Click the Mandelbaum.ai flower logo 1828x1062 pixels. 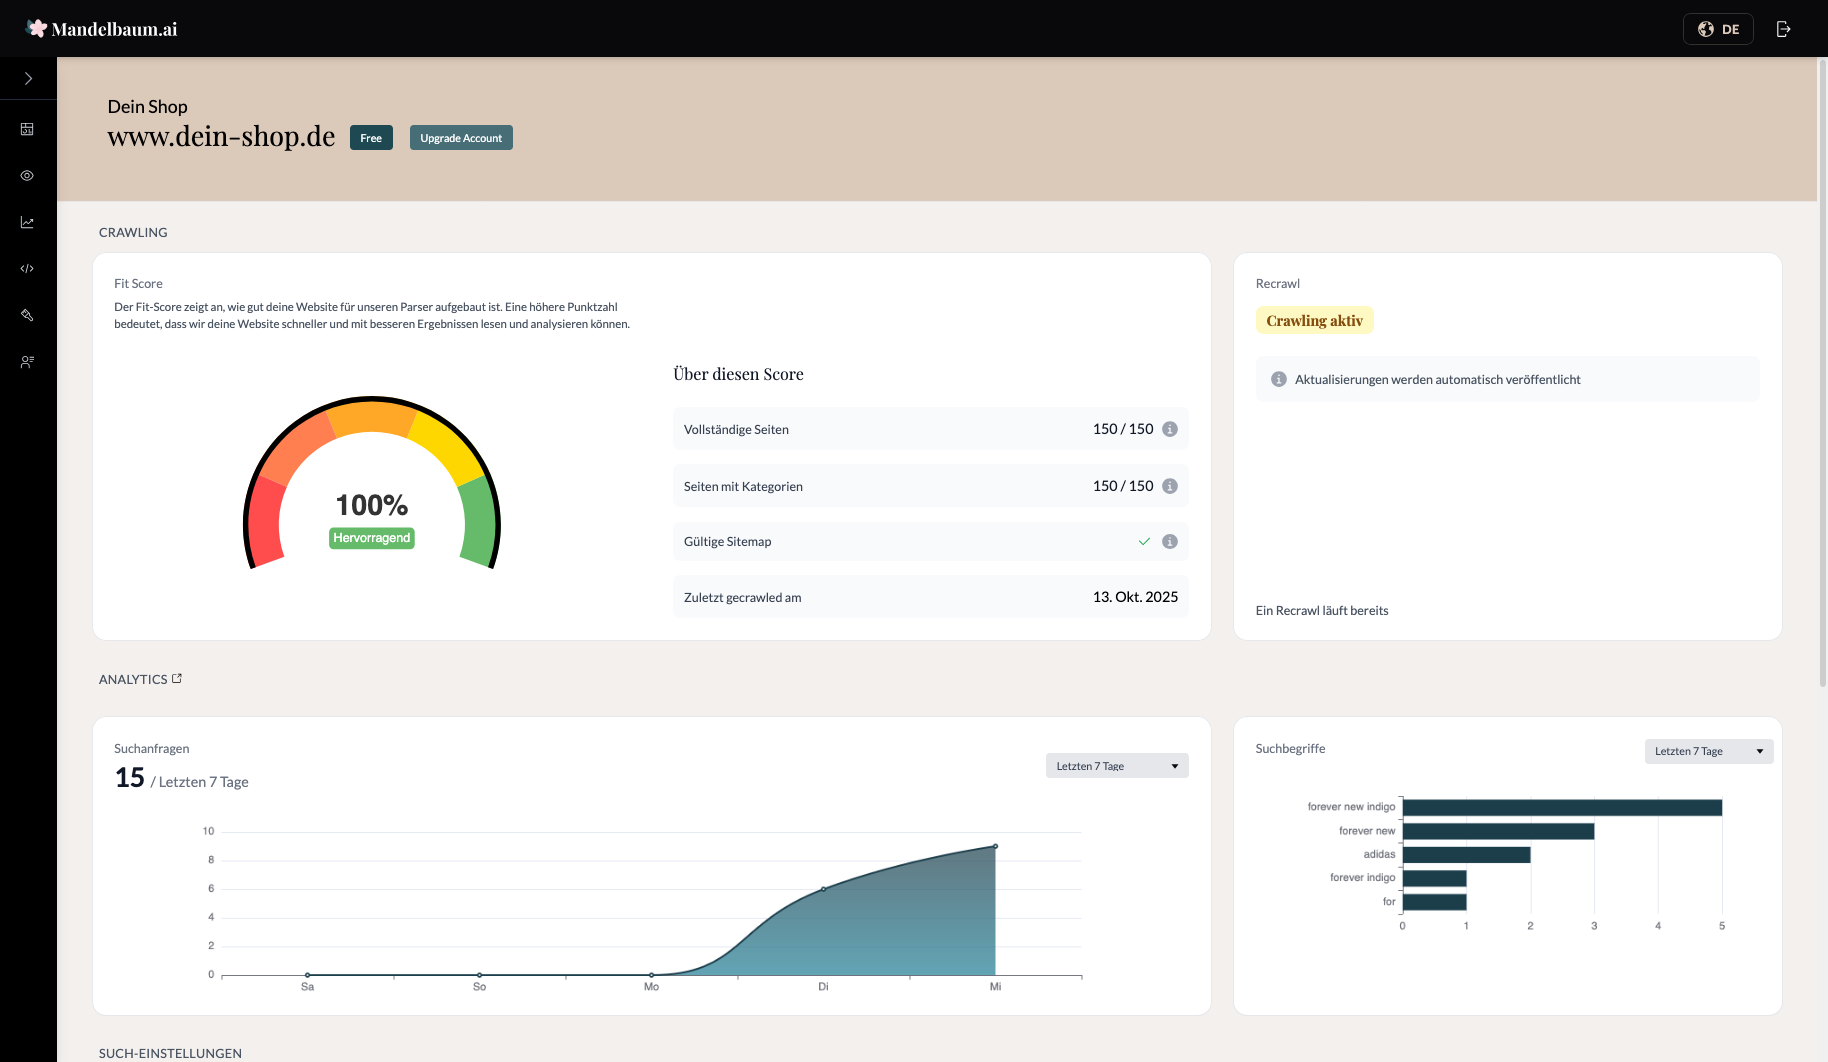[37, 27]
